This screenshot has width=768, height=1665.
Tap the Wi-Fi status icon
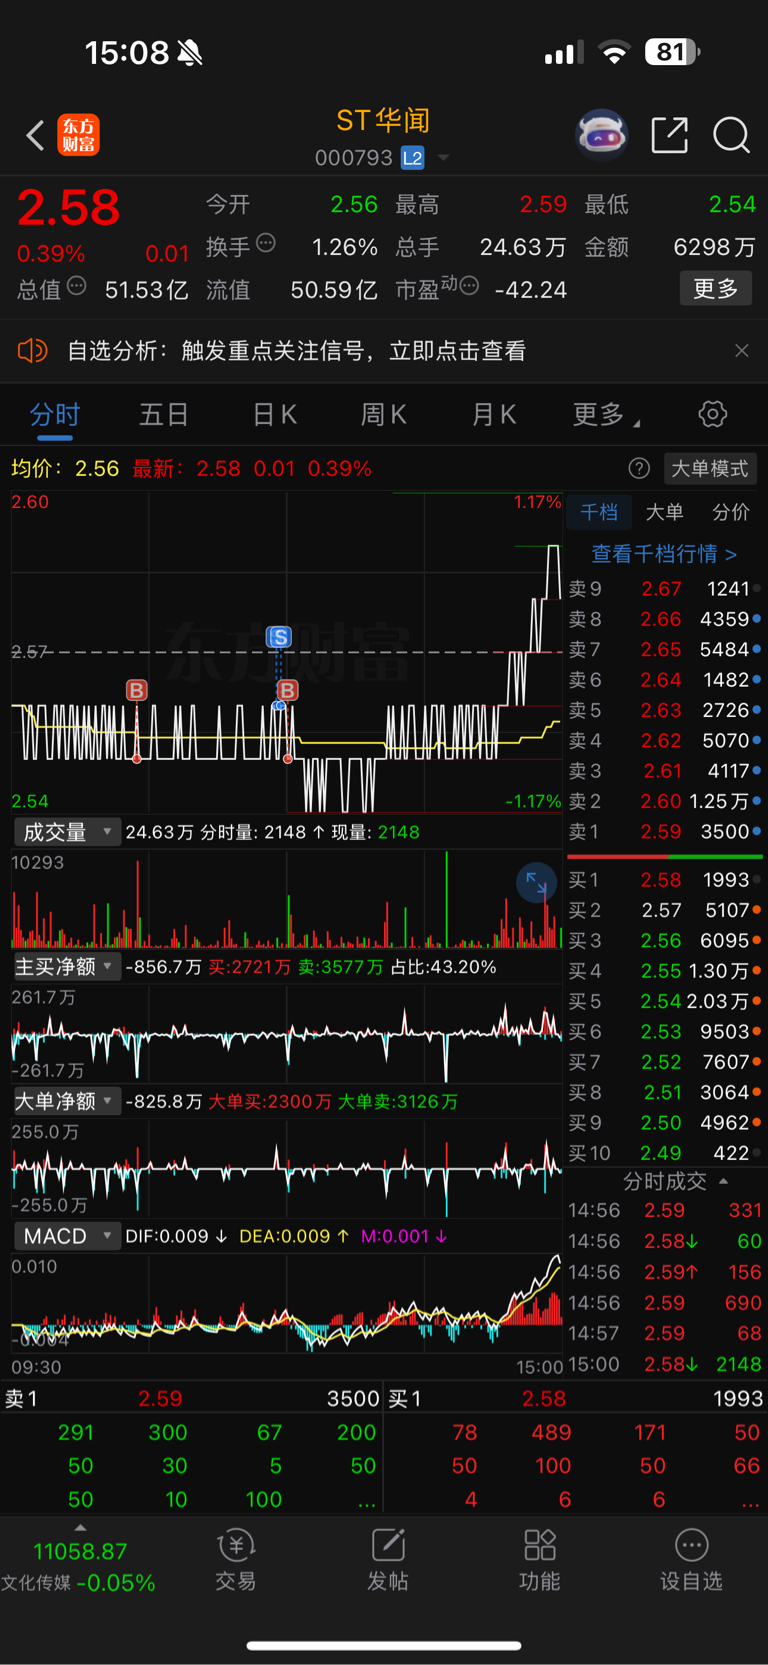tap(615, 52)
